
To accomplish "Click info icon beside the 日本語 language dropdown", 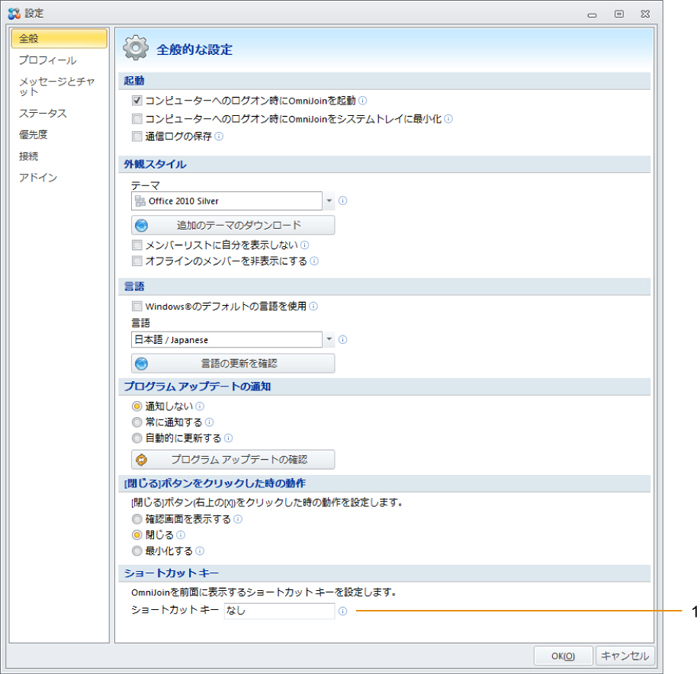I will tap(342, 340).
